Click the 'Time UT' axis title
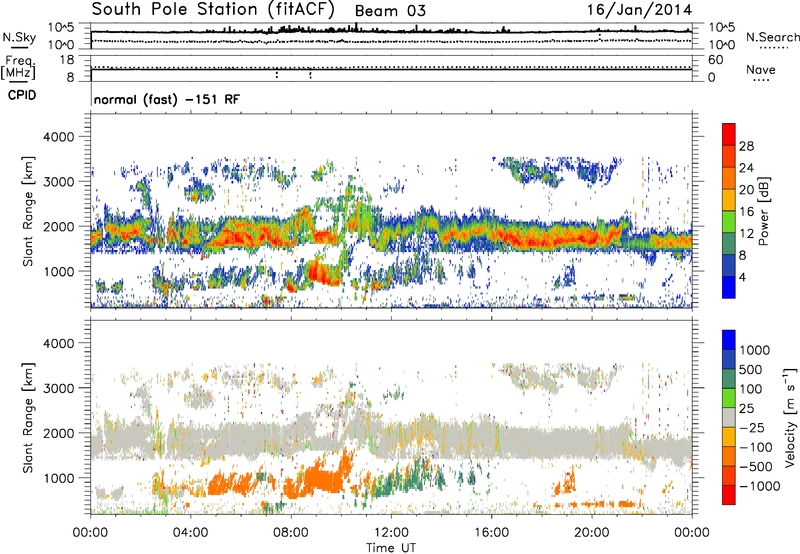 391,547
